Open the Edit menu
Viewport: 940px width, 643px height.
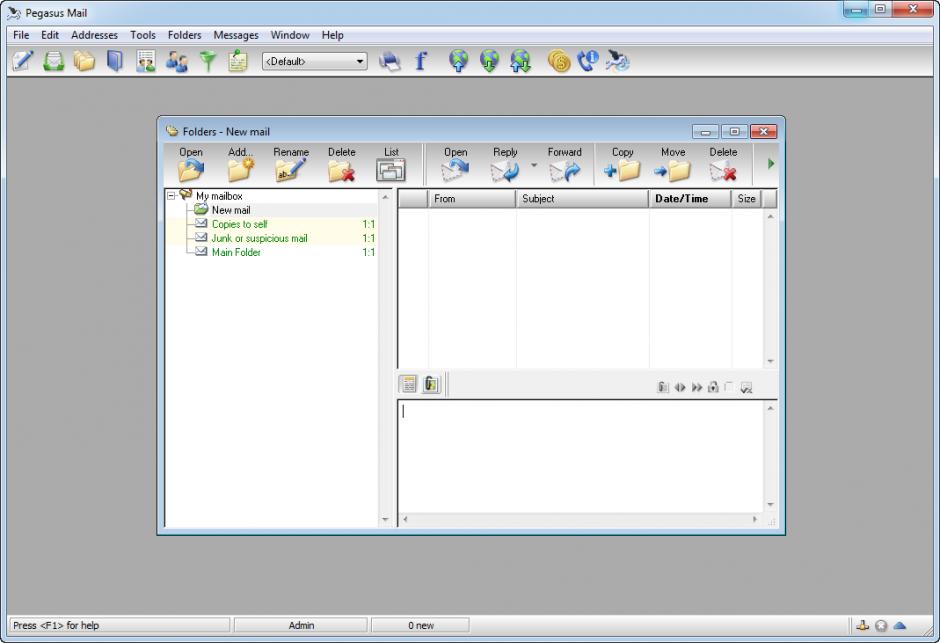(x=50, y=35)
